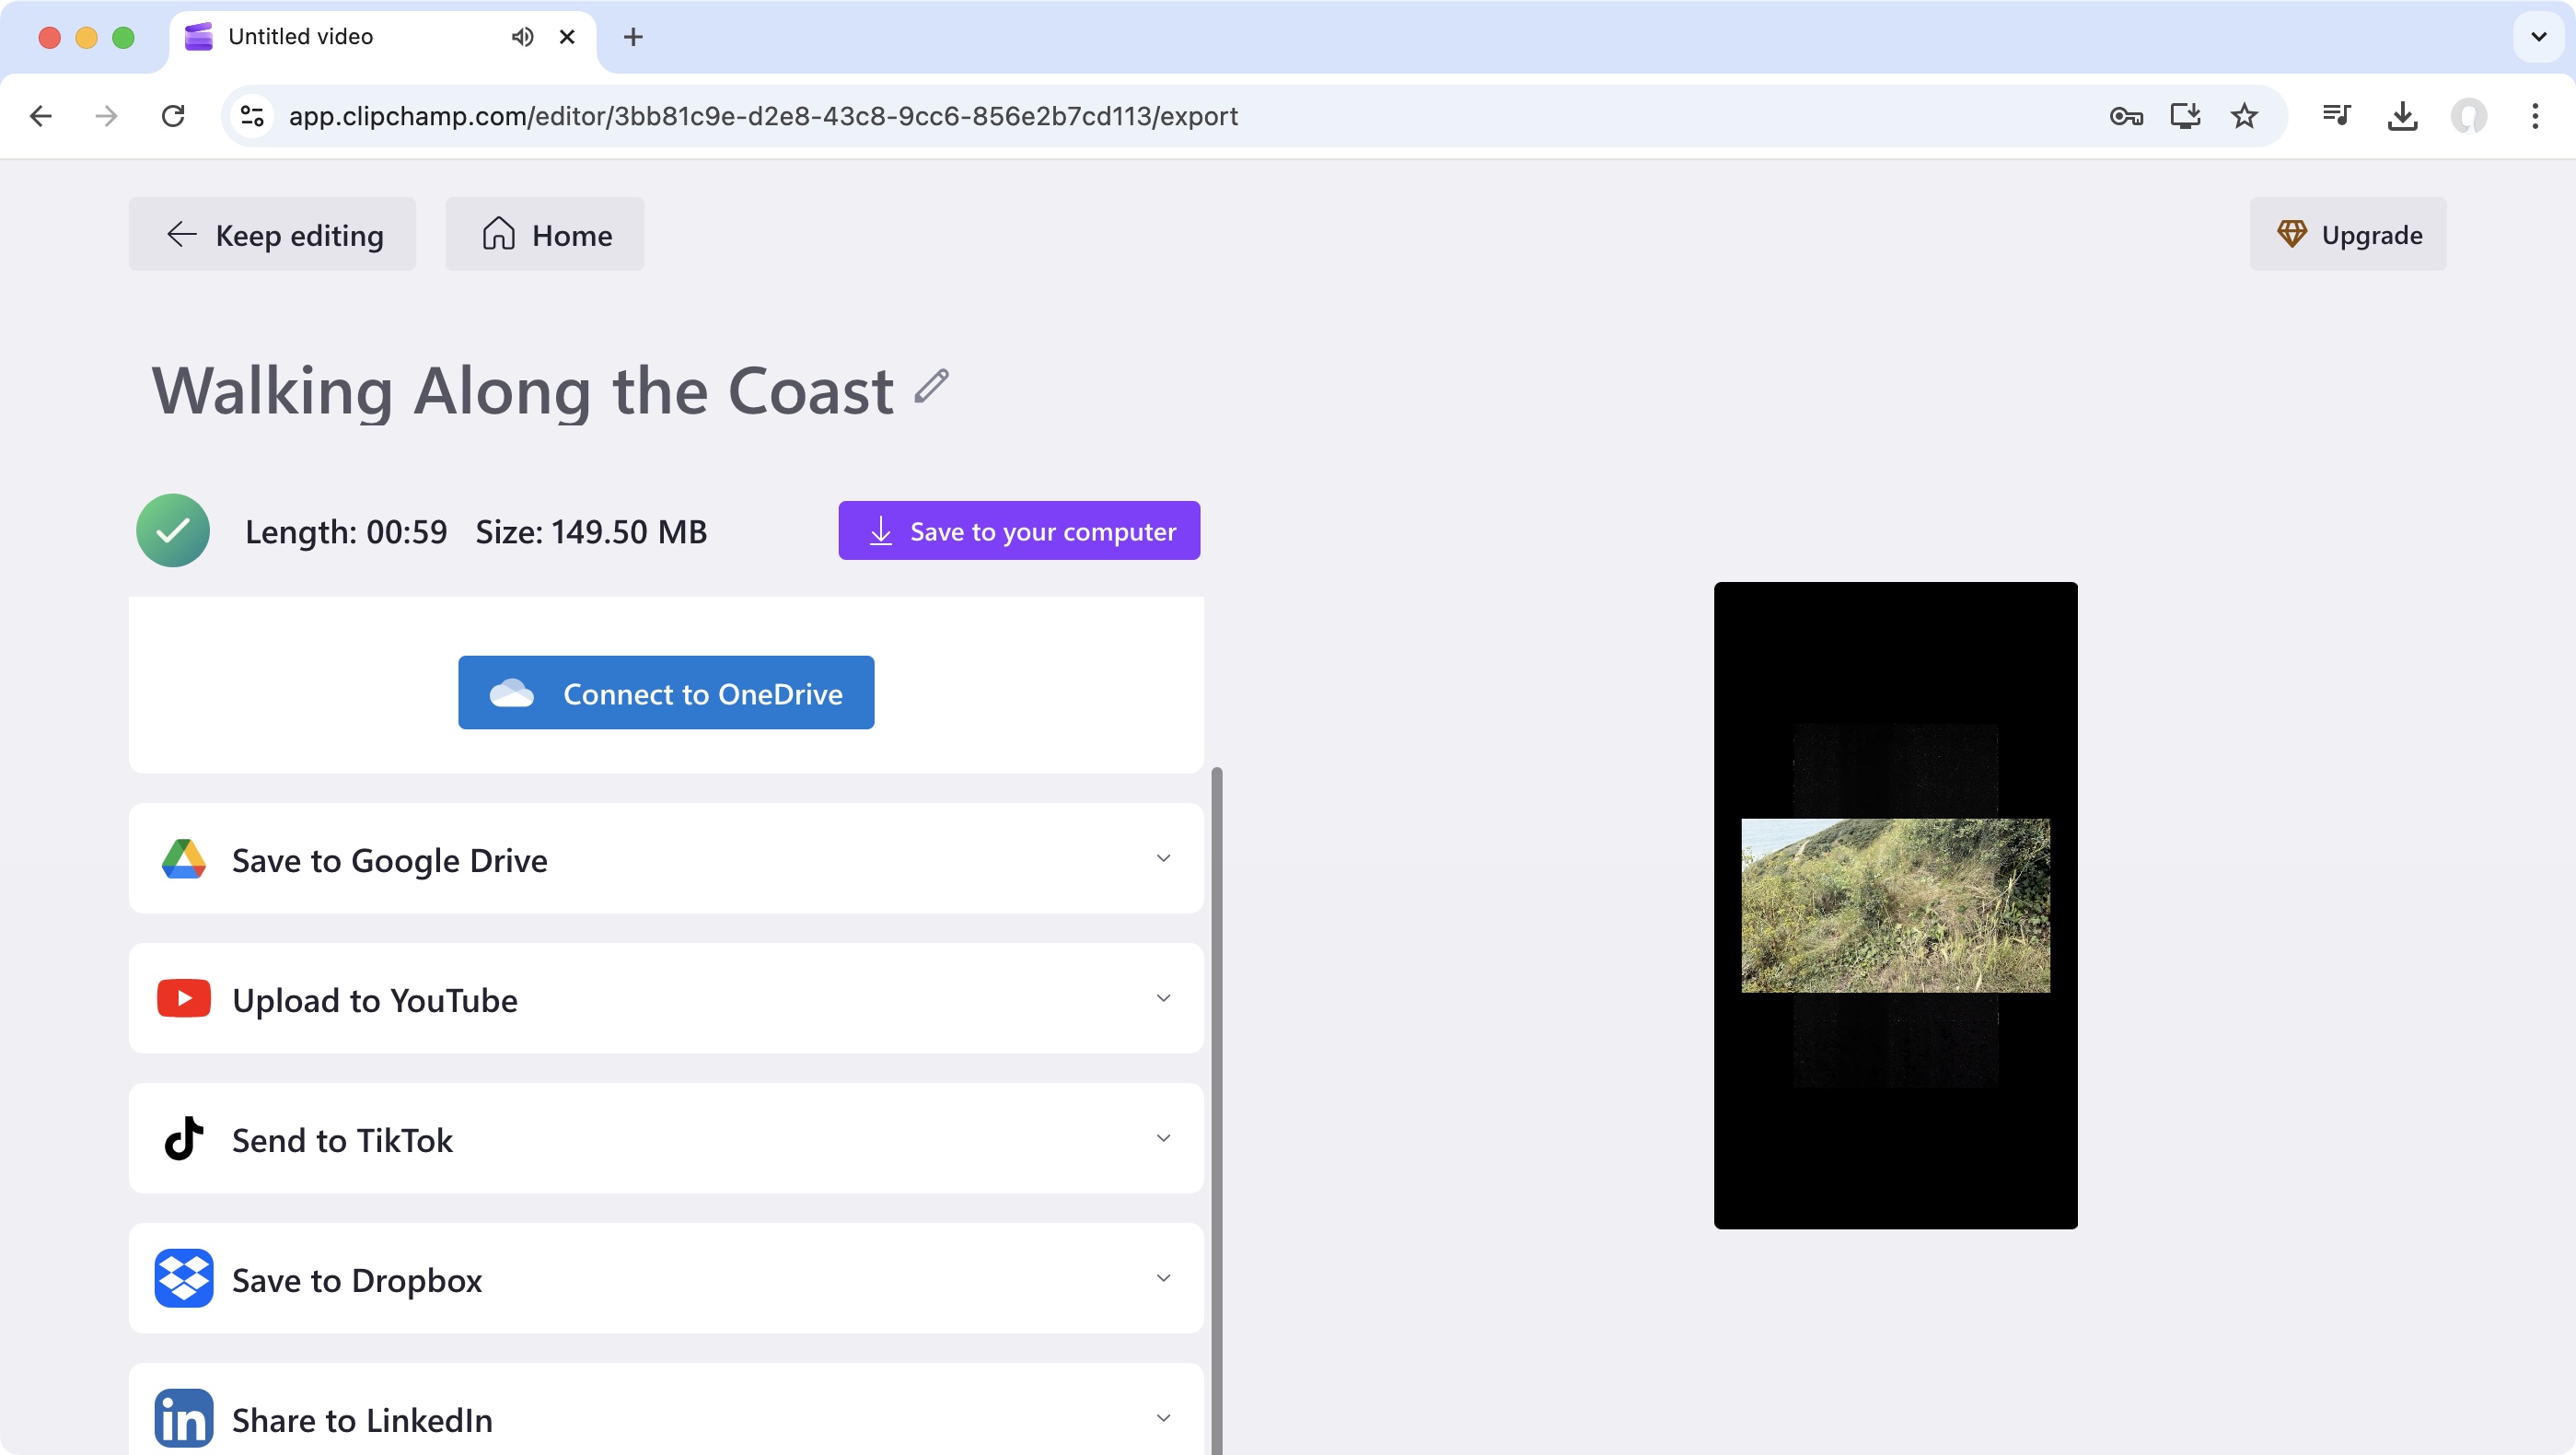Screen dimensions: 2576x1455
Task: Expand the Upload to YouTube section
Action: point(1162,998)
